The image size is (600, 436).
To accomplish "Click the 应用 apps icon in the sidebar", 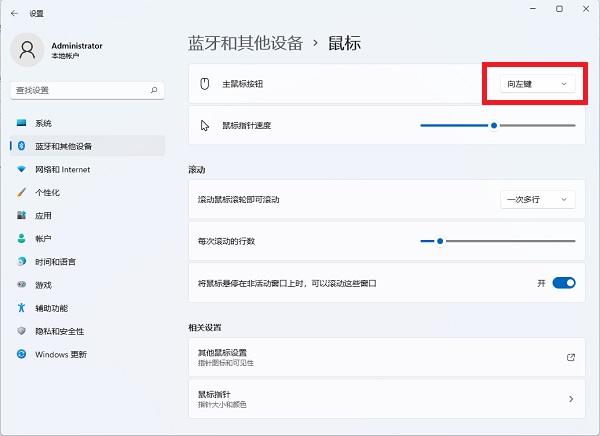I will click(21, 215).
